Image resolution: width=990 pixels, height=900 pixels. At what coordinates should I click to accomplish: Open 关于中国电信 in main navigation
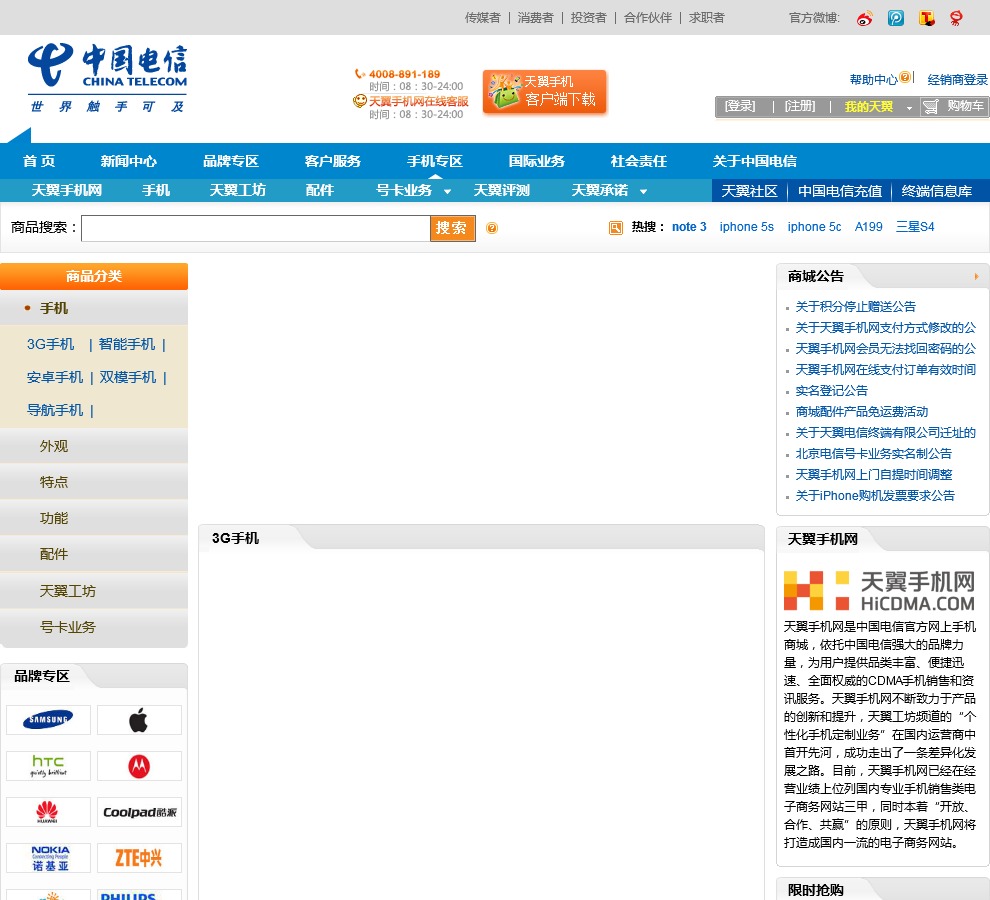click(754, 161)
